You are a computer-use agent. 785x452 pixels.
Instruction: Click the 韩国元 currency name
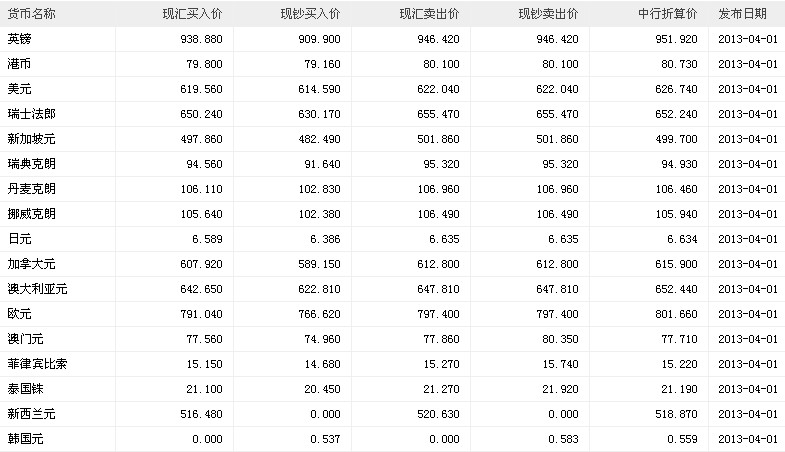pyautogui.click(x=26, y=438)
